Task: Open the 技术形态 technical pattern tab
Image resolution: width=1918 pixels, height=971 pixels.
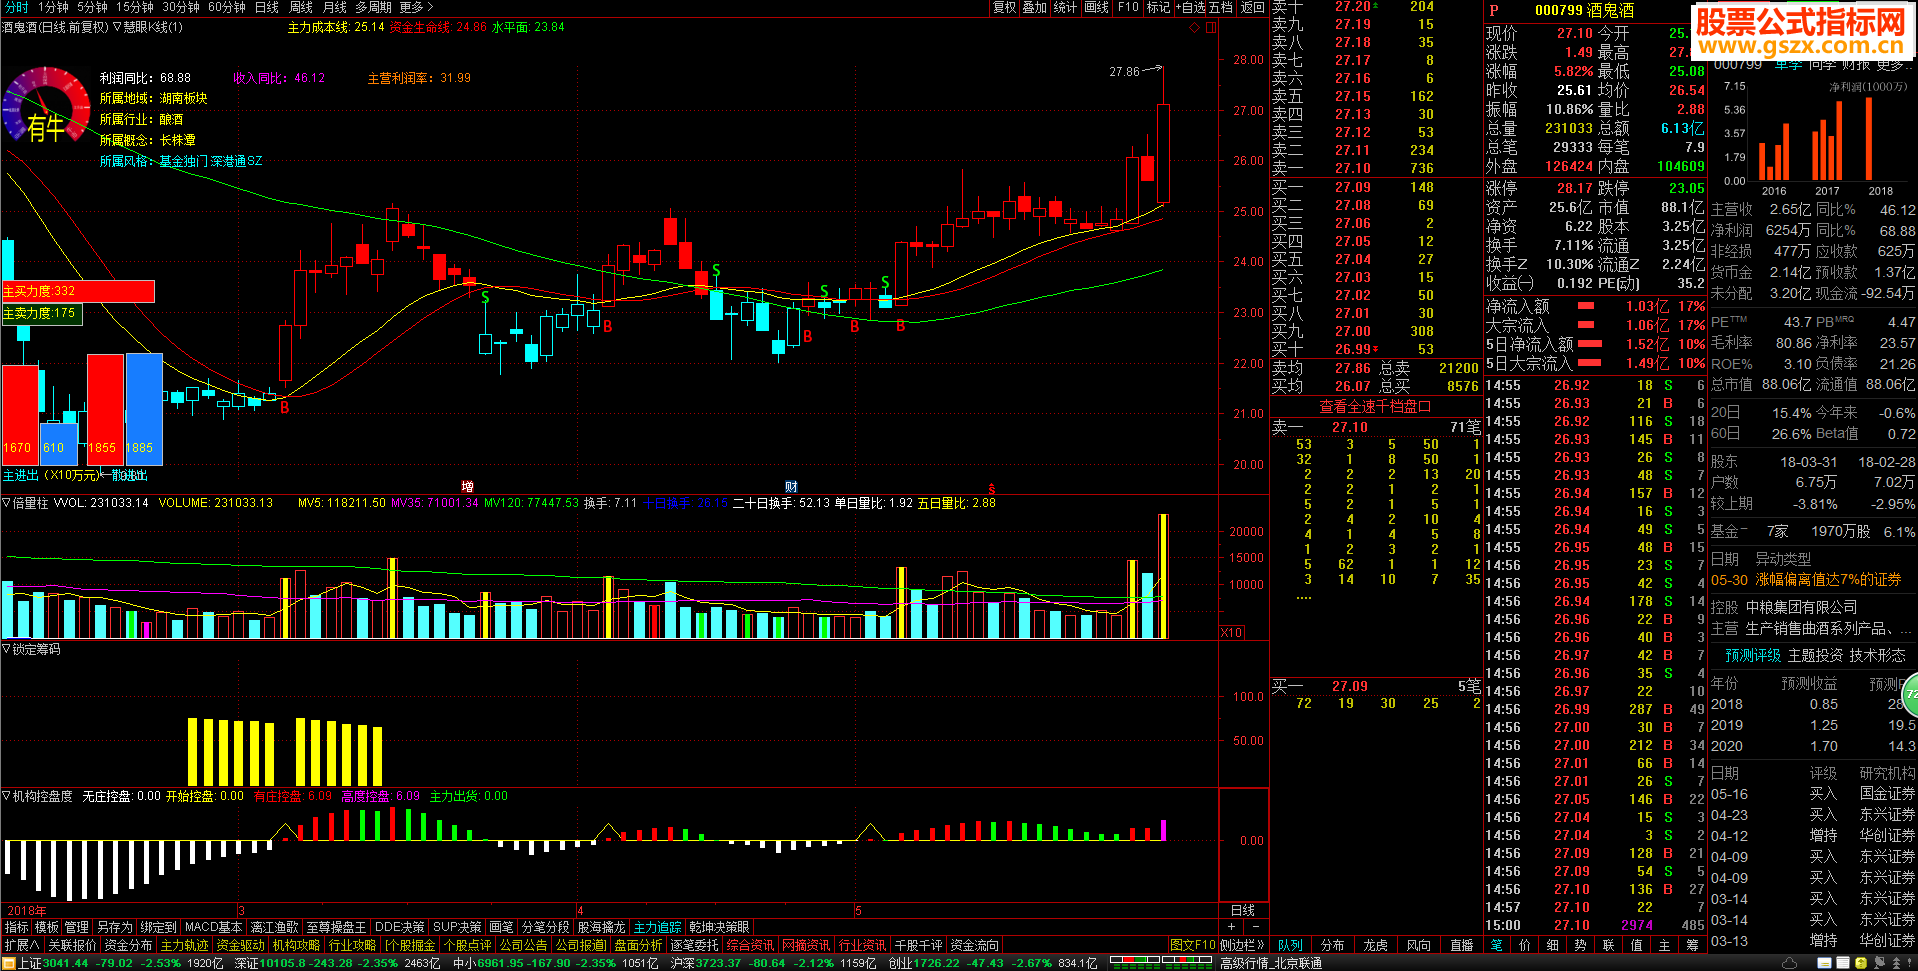Action: 1878,655
